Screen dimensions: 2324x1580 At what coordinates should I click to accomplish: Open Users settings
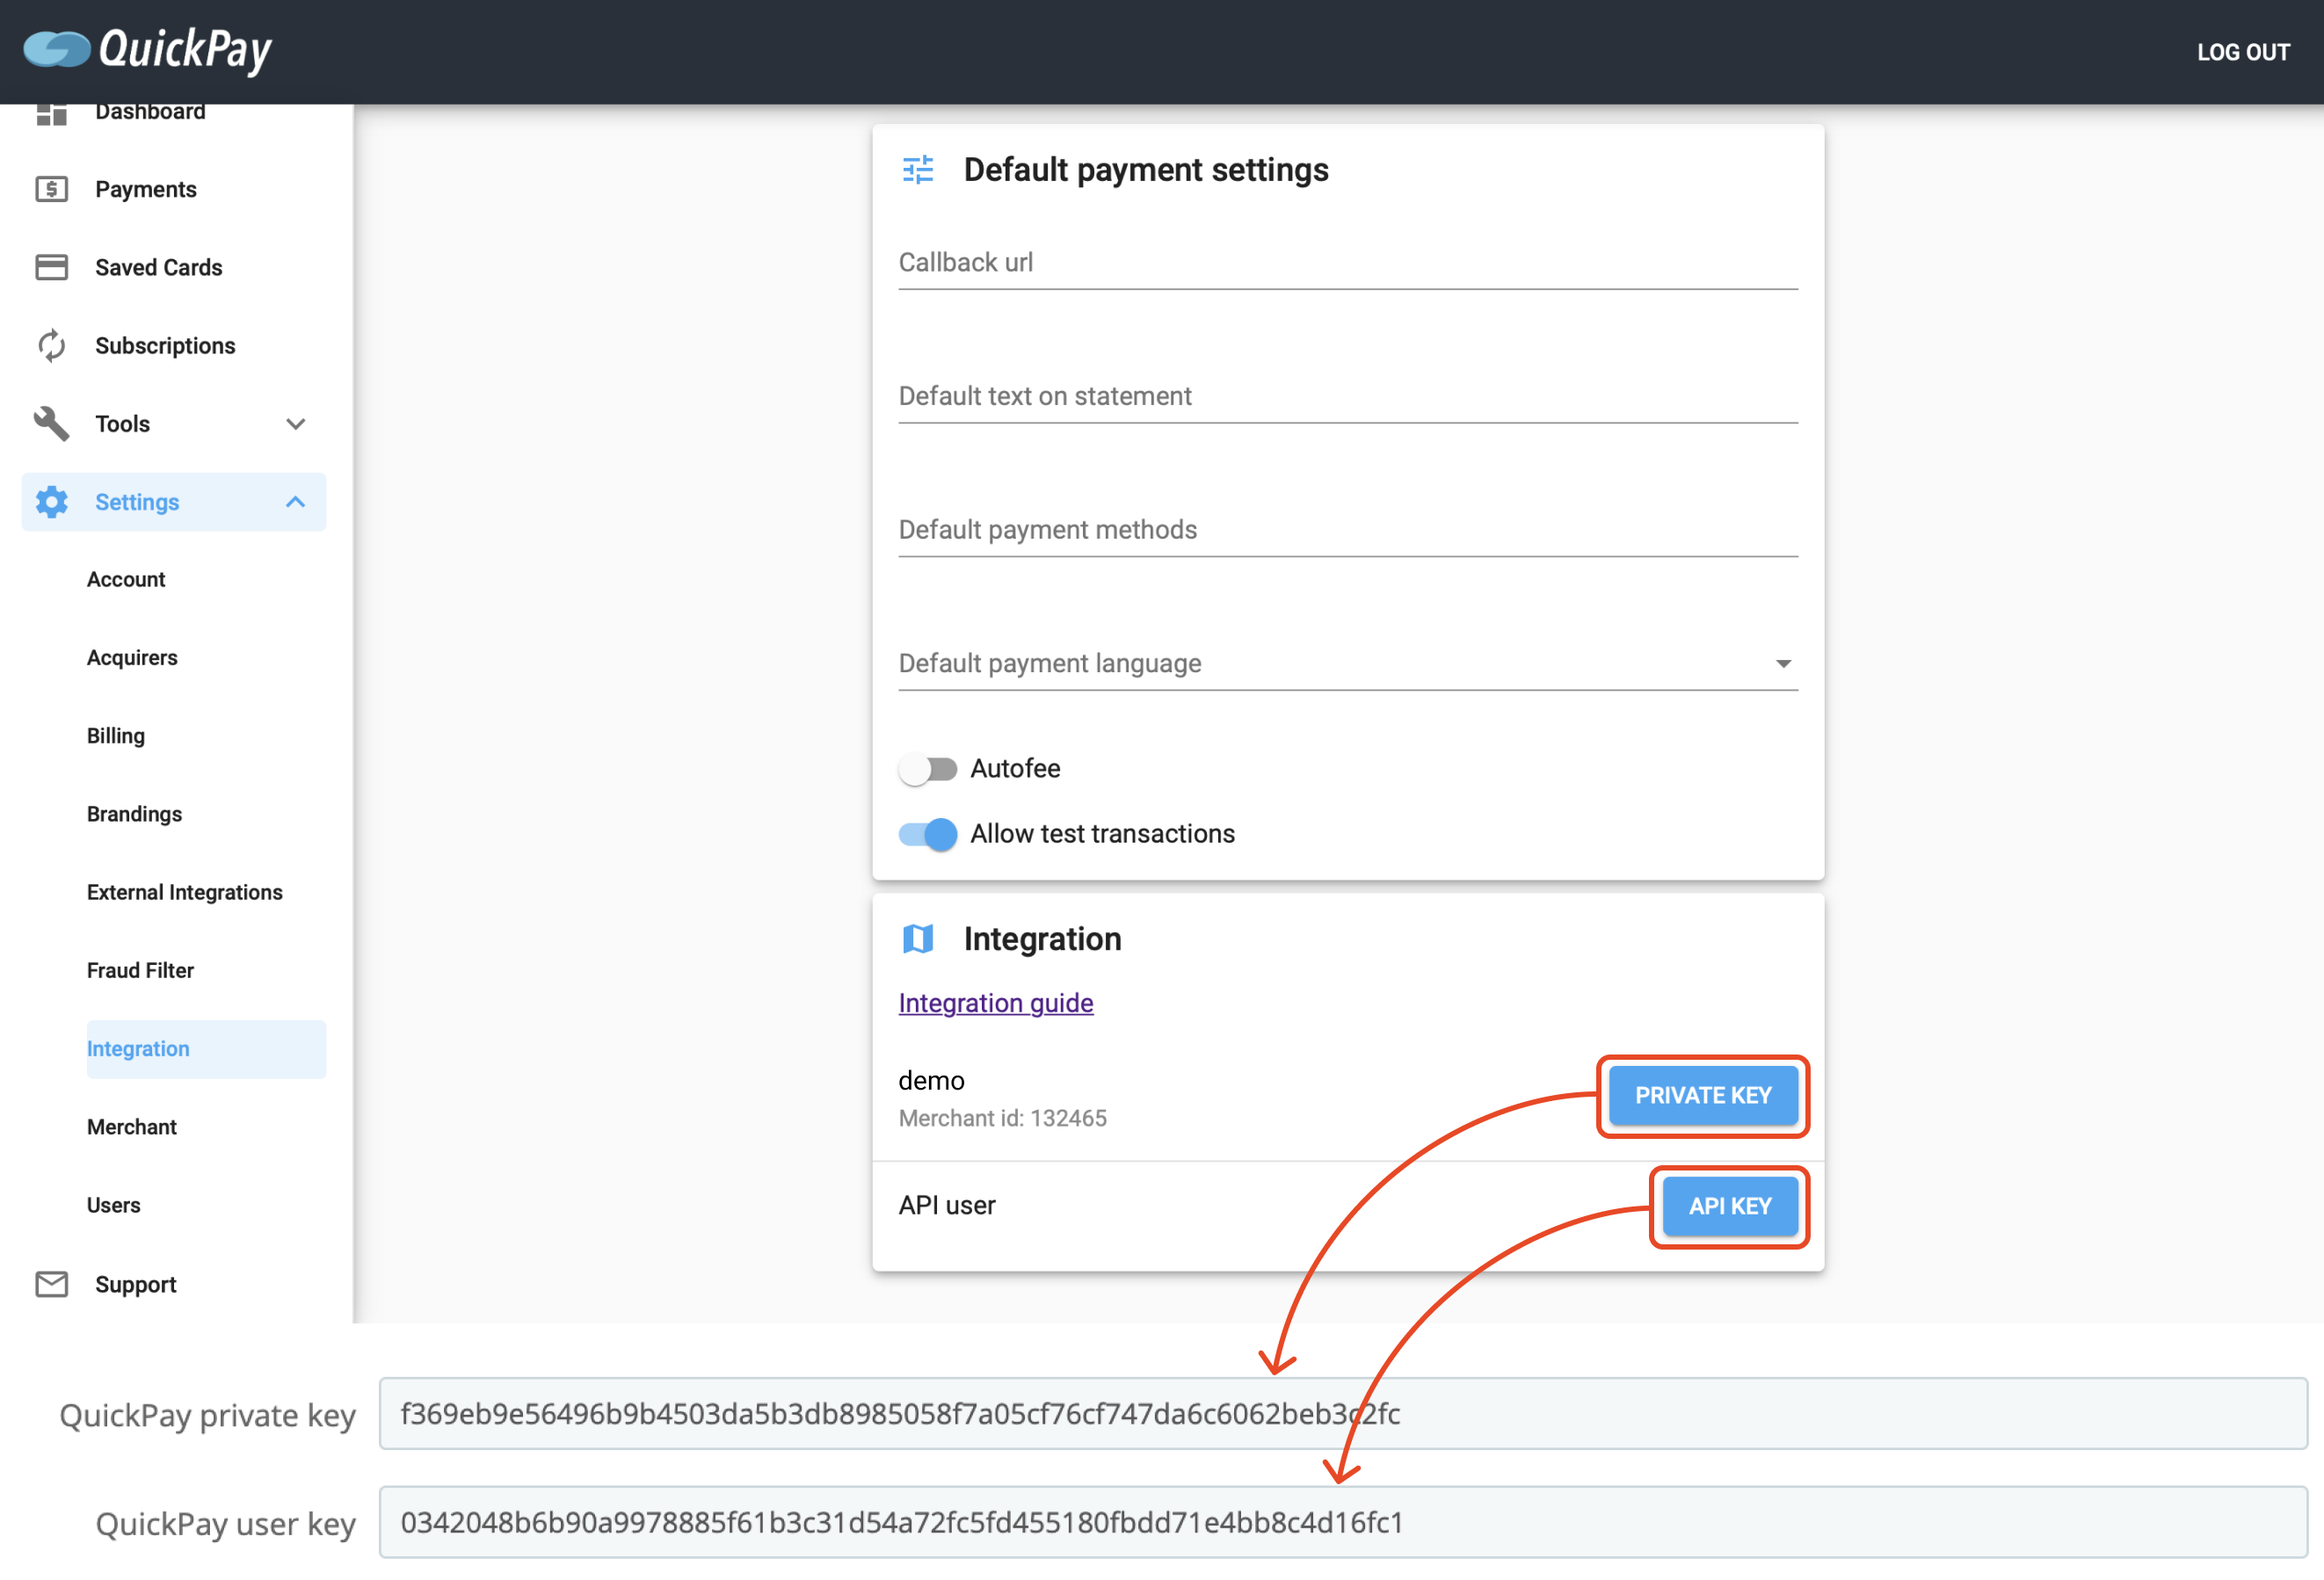pyautogui.click(x=113, y=1205)
